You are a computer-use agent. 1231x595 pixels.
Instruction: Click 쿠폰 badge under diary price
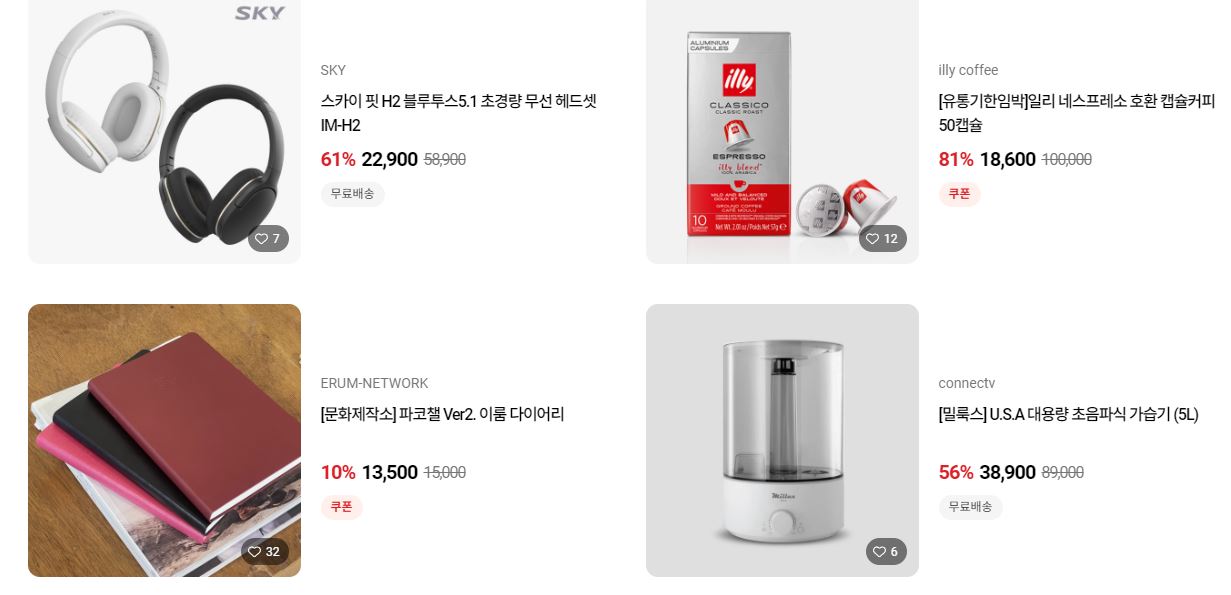[341, 507]
